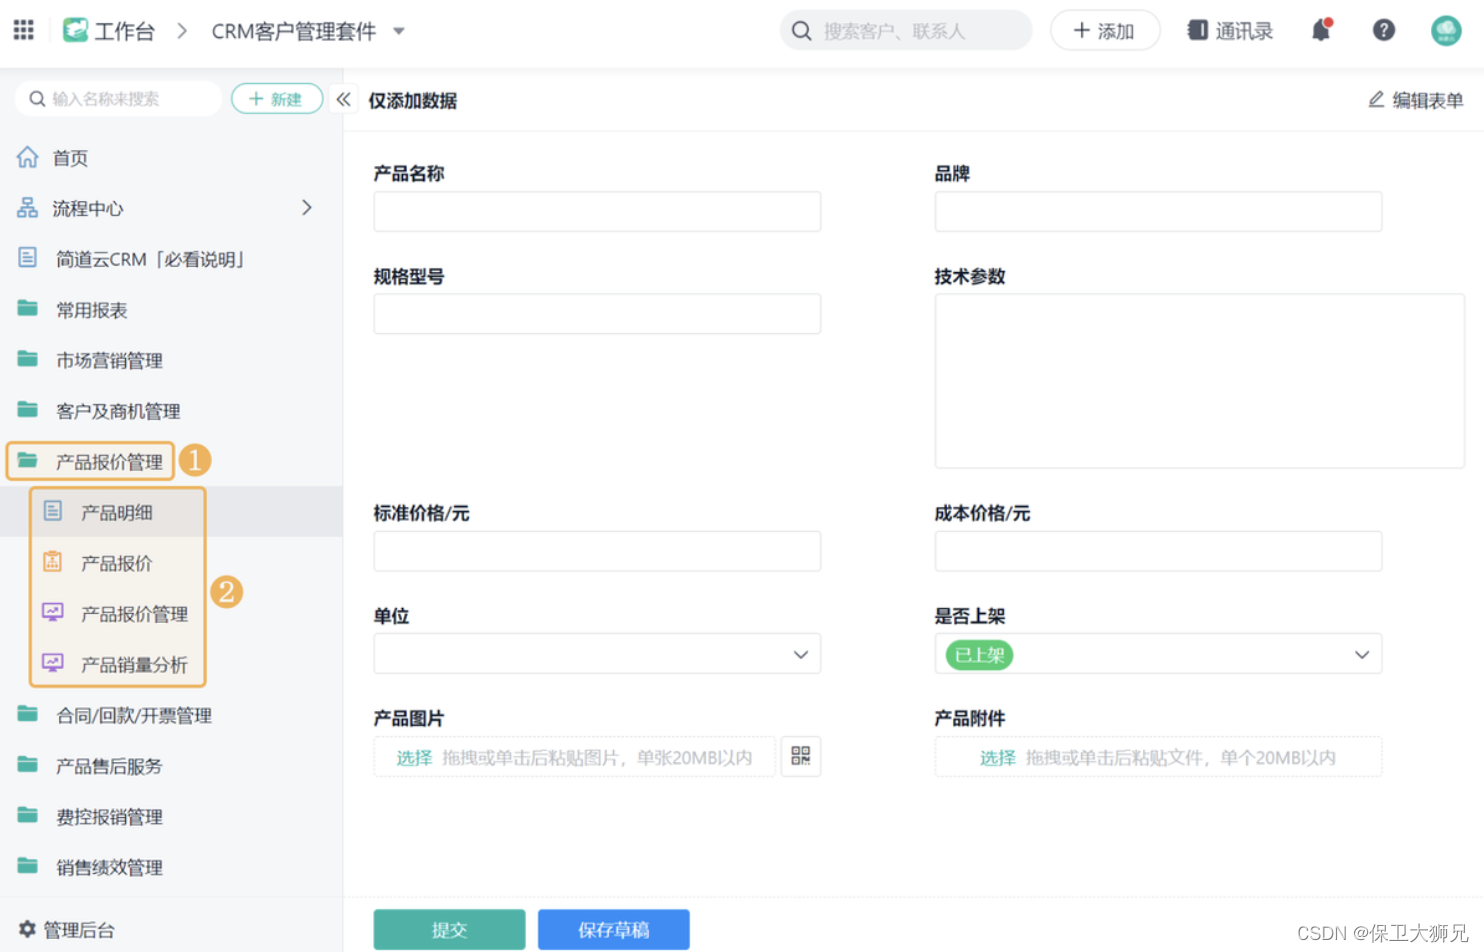Click the 新建 button
Image resolution: width=1484 pixels, height=952 pixels.
coord(276,99)
